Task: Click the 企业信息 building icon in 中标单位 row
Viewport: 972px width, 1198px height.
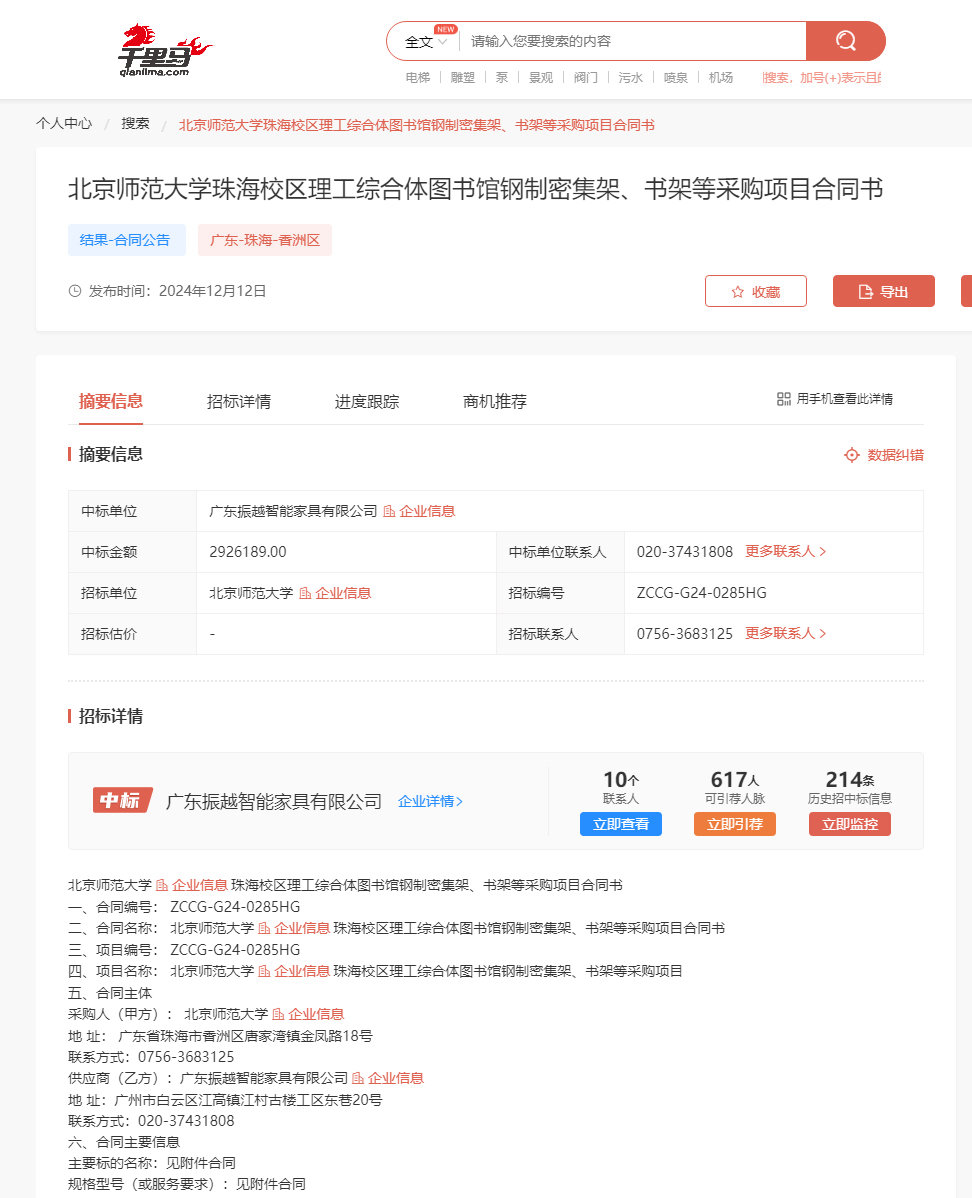Action: click(389, 511)
